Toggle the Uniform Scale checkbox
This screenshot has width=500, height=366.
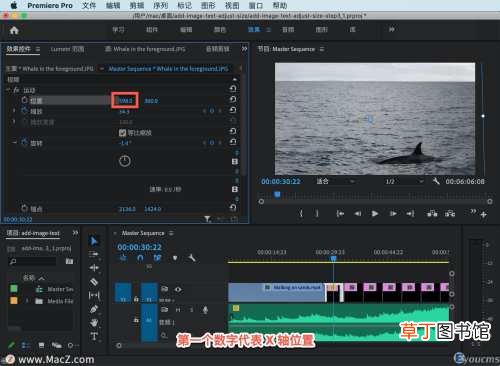122,133
